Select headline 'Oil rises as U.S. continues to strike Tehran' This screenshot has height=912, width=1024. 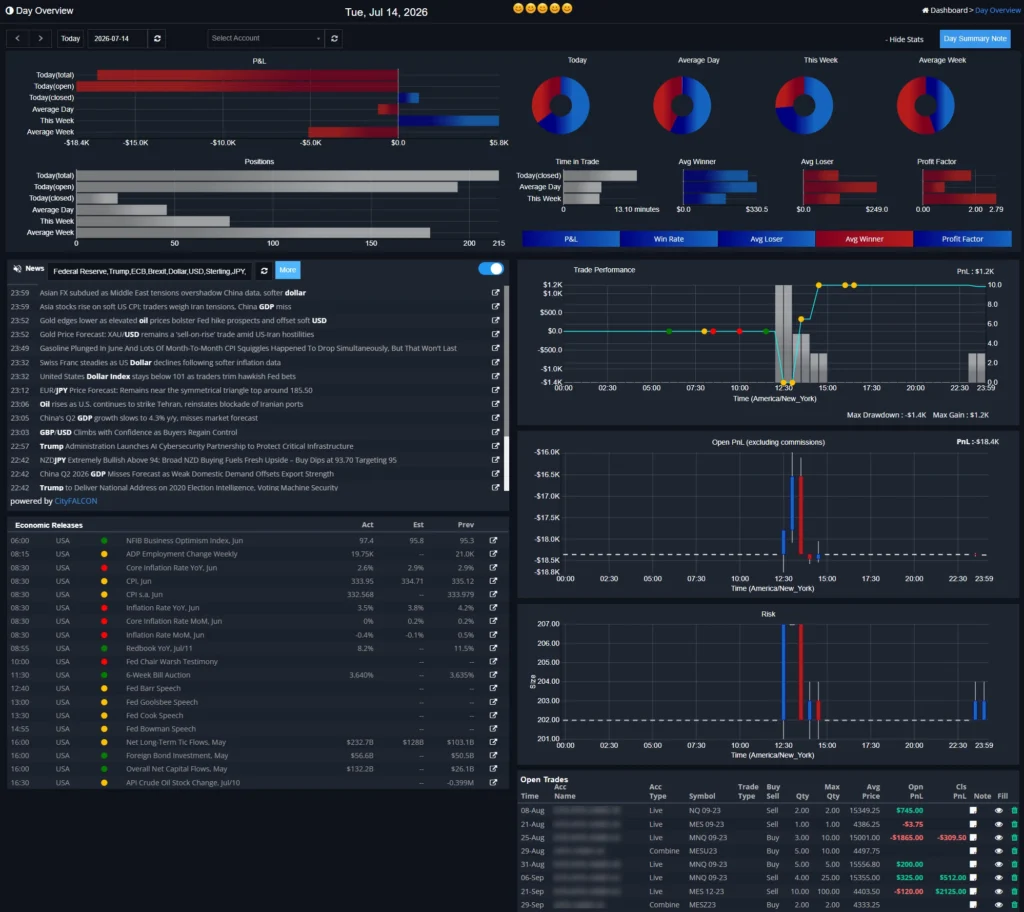[171, 404]
